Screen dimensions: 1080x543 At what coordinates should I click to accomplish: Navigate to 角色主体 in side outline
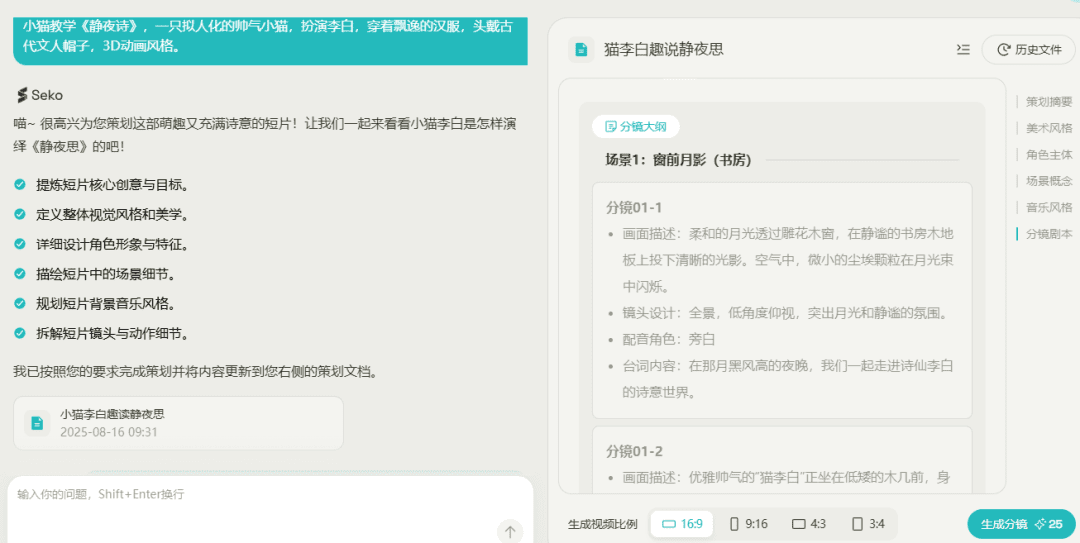pos(1048,154)
